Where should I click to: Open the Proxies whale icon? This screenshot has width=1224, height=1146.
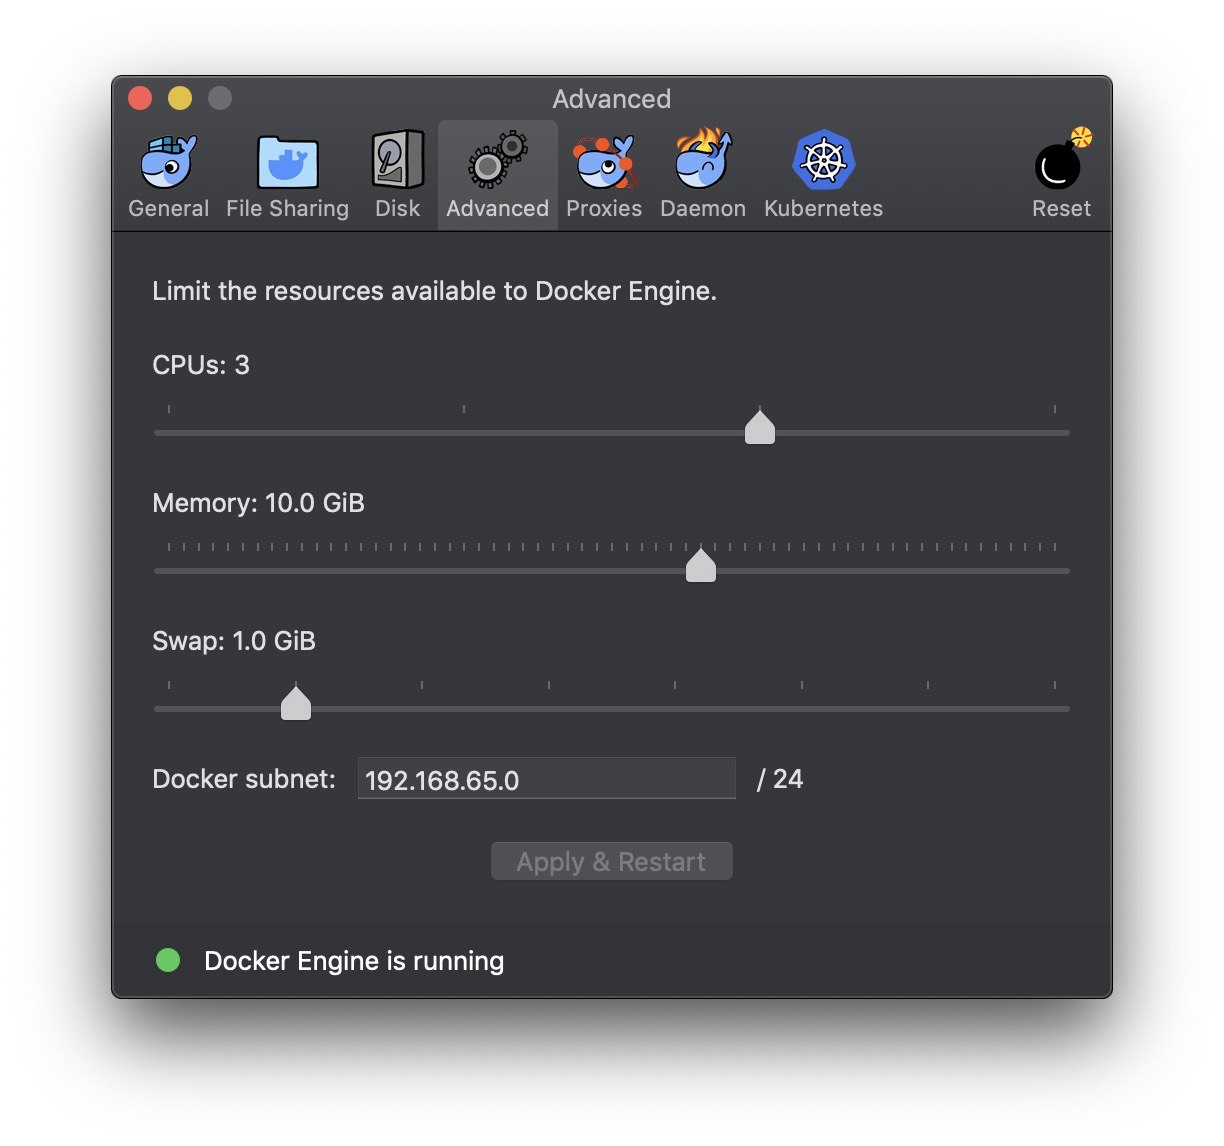click(x=603, y=163)
